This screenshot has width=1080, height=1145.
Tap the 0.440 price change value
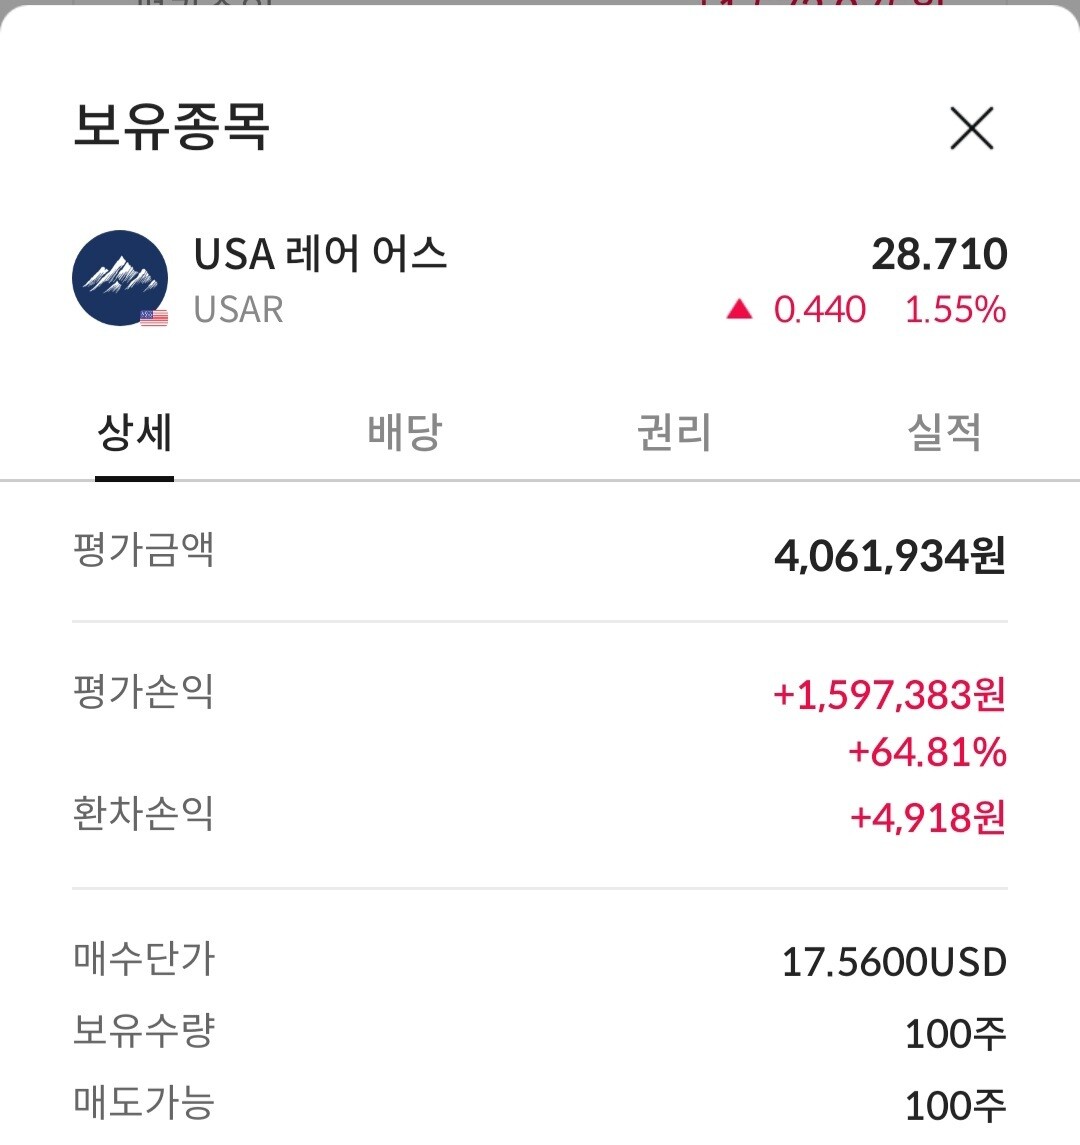pyautogui.click(x=820, y=310)
